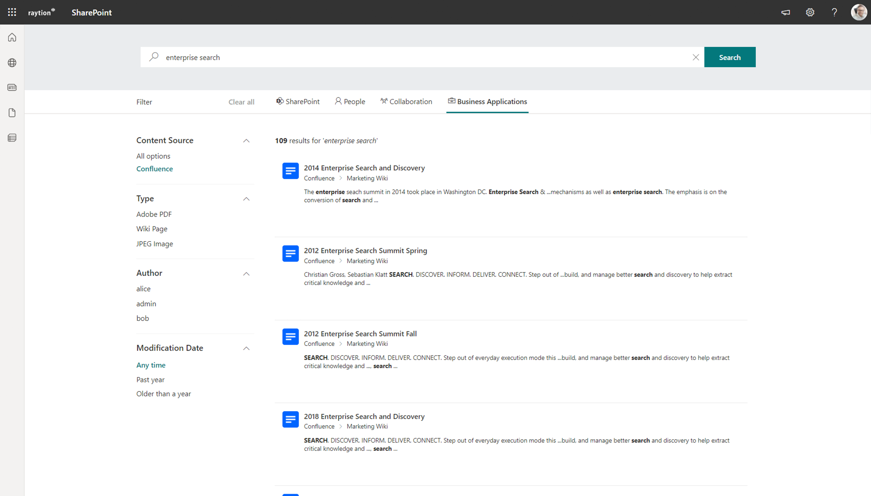This screenshot has height=496, width=871.
Task: Clear the search query with X icon
Action: click(695, 57)
